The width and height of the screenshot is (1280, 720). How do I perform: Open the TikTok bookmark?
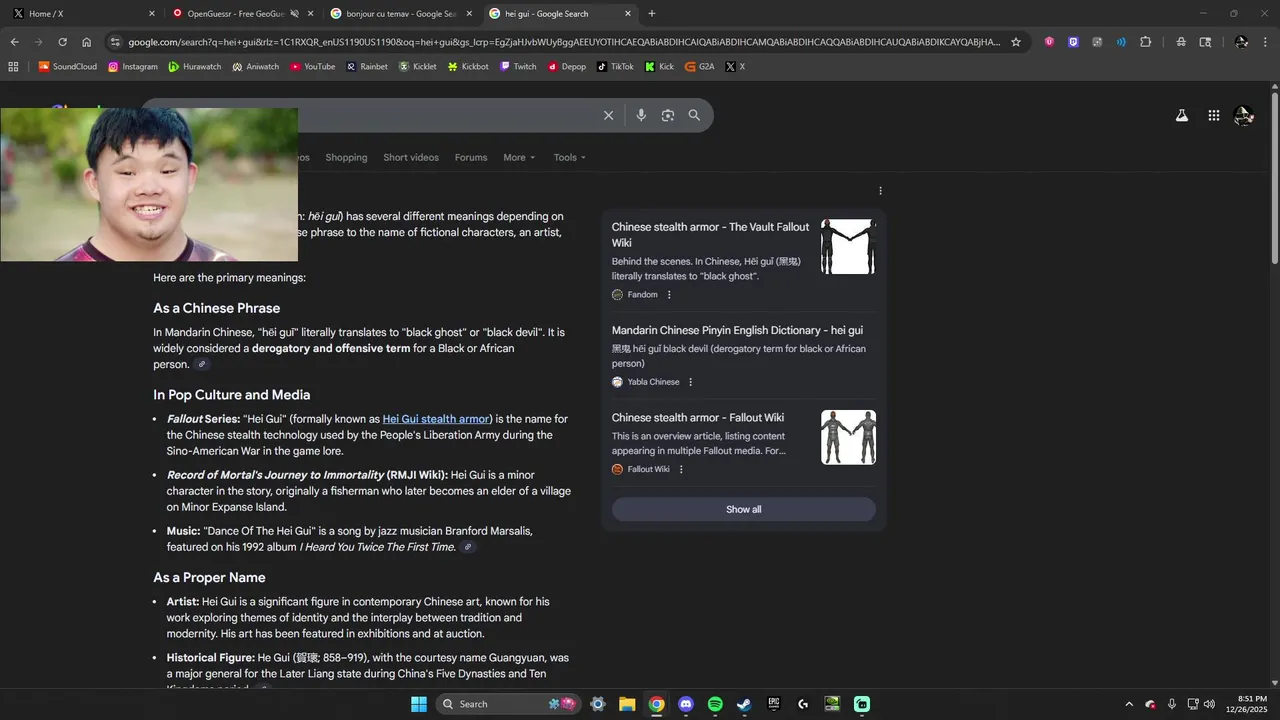coord(615,66)
